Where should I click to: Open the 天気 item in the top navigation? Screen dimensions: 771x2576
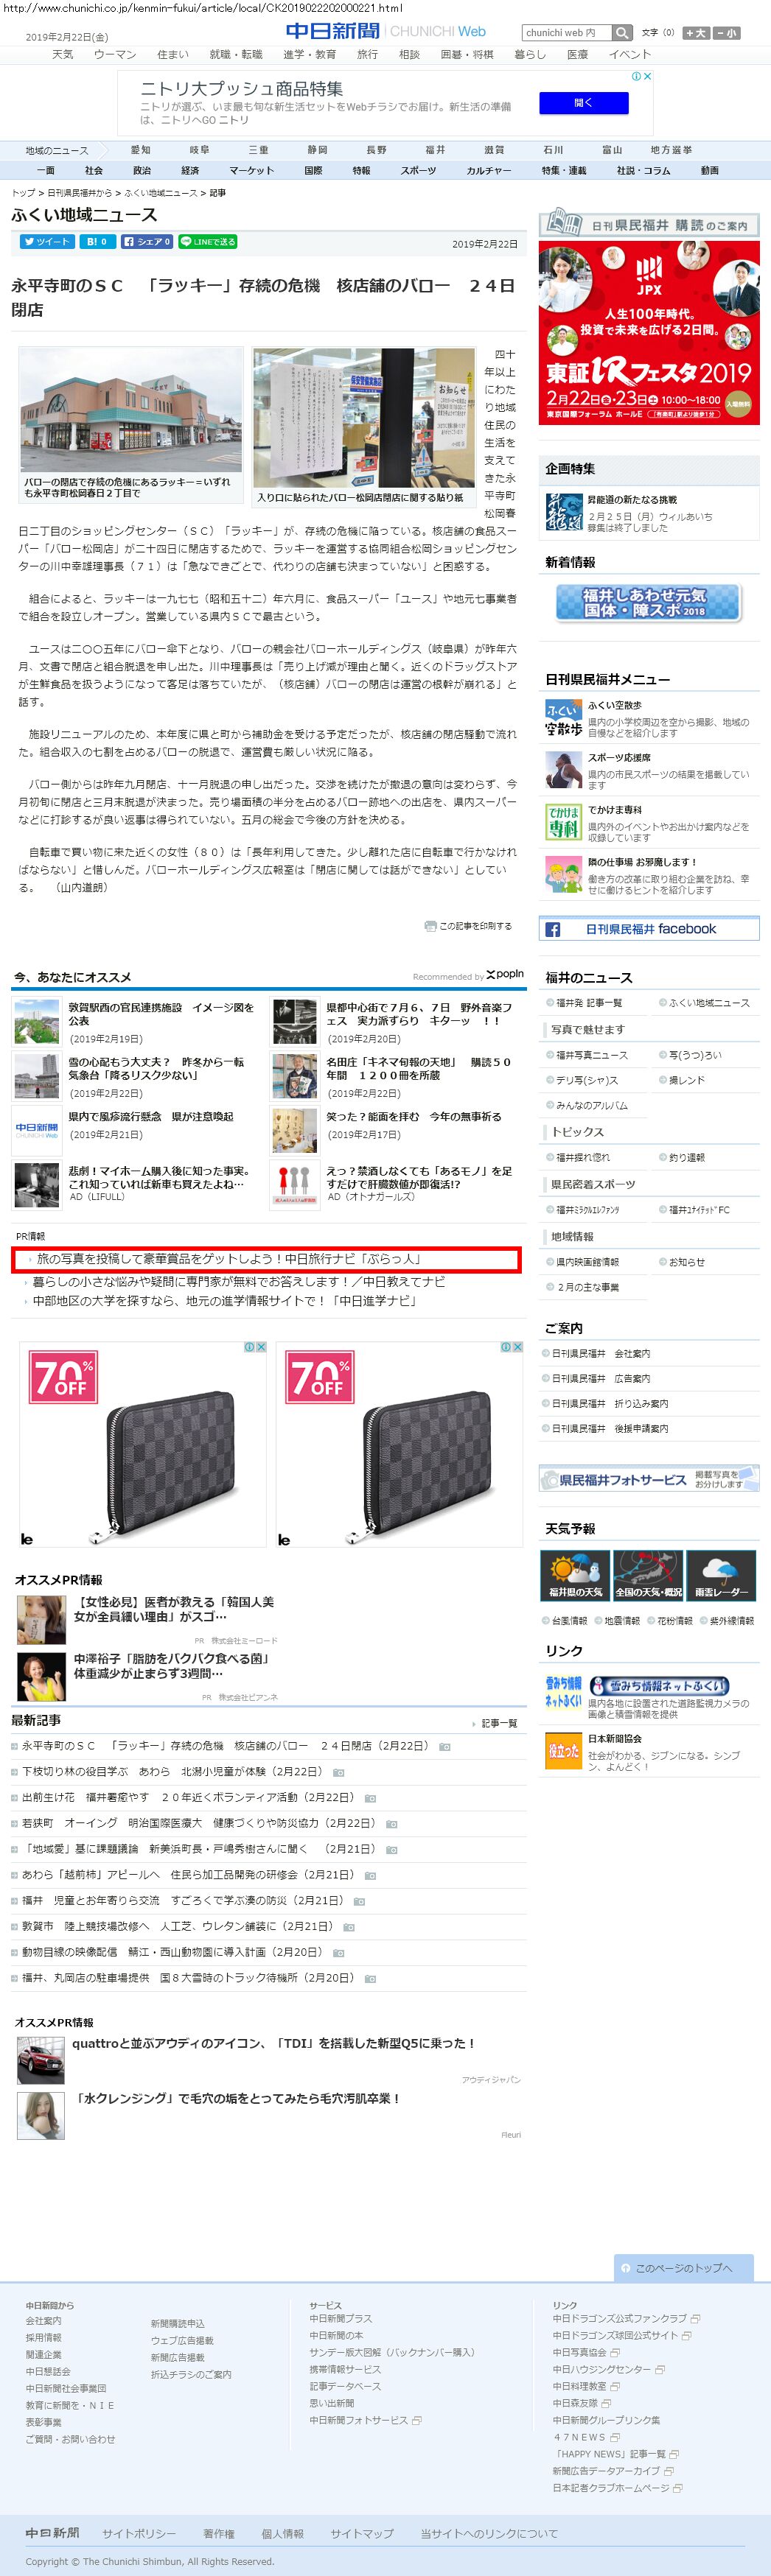pos(63,54)
